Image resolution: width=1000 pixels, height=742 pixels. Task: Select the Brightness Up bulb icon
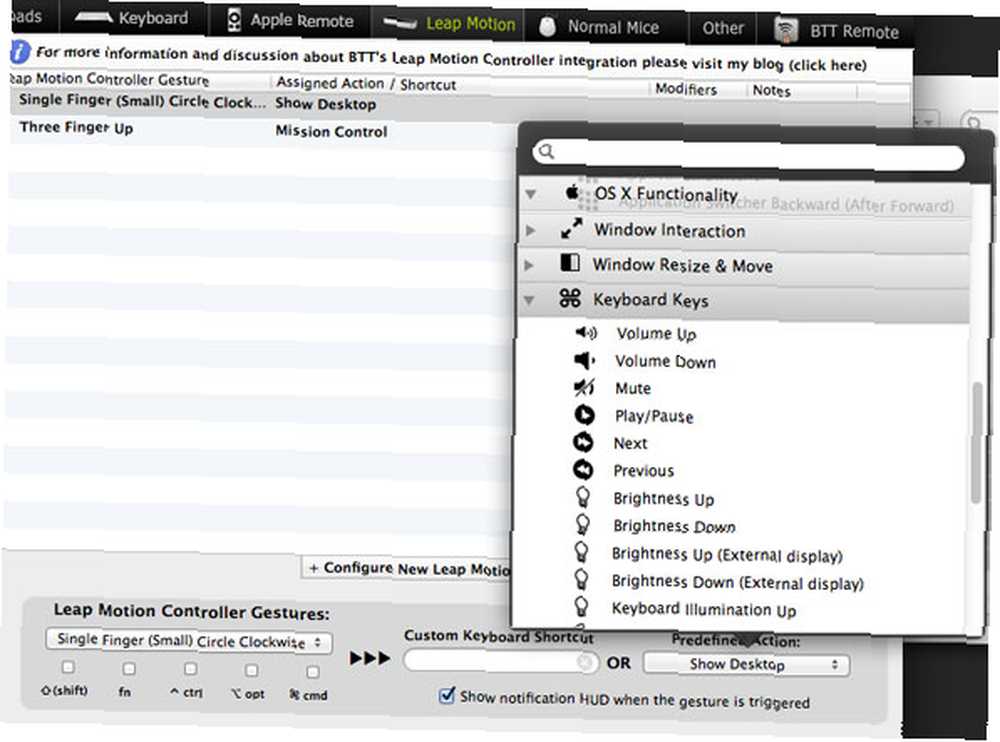click(582, 497)
